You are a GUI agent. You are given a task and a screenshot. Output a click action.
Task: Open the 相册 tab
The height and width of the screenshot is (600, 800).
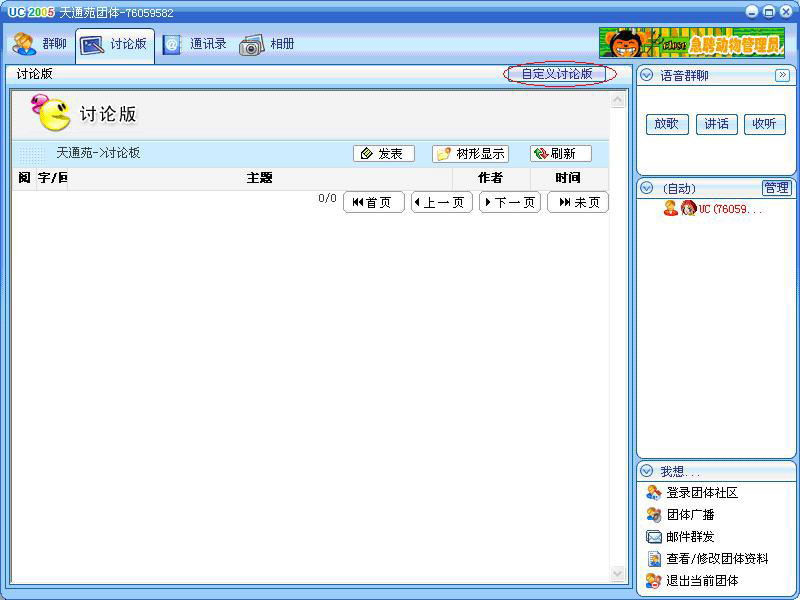click(x=266, y=44)
